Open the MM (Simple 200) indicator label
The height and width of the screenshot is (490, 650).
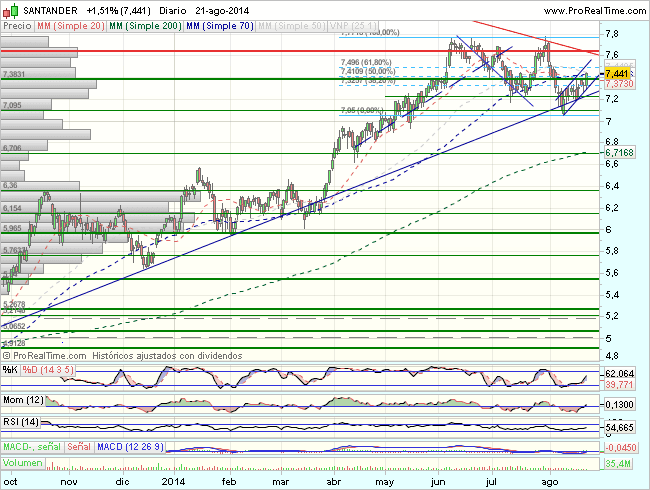[x=145, y=26]
